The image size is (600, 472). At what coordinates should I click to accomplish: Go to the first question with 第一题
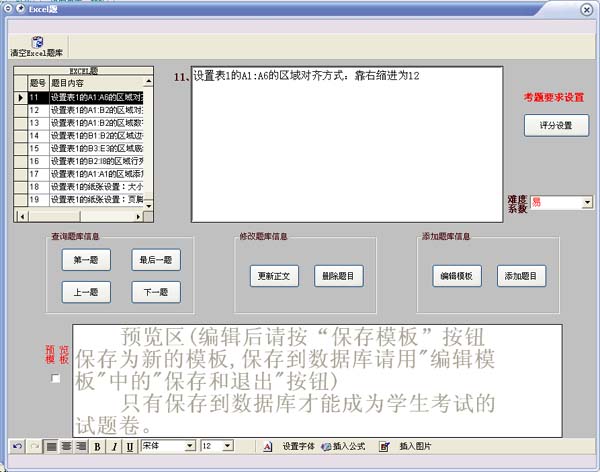point(86,260)
